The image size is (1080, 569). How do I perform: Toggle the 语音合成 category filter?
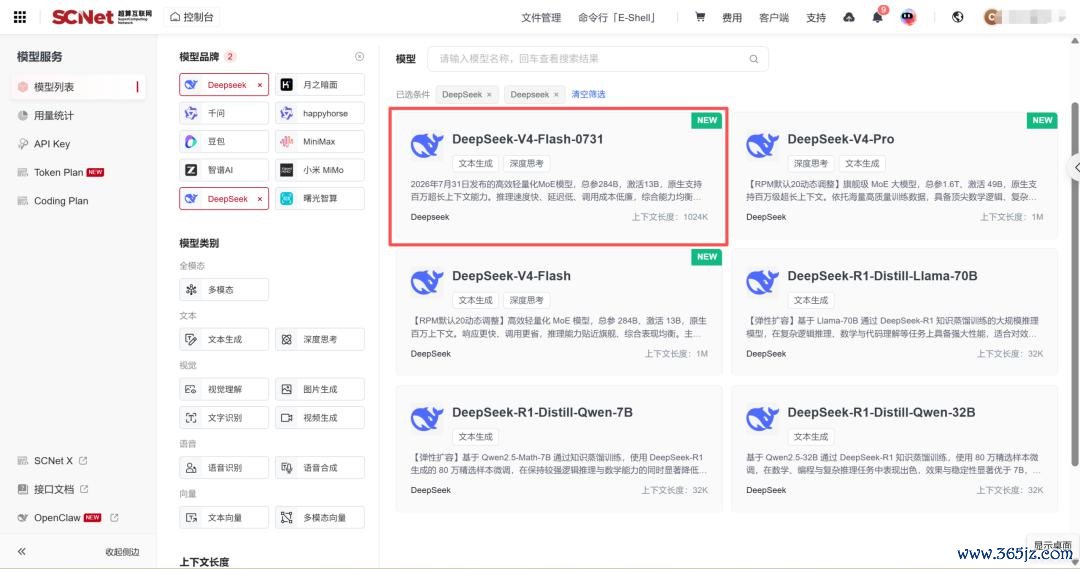320,468
